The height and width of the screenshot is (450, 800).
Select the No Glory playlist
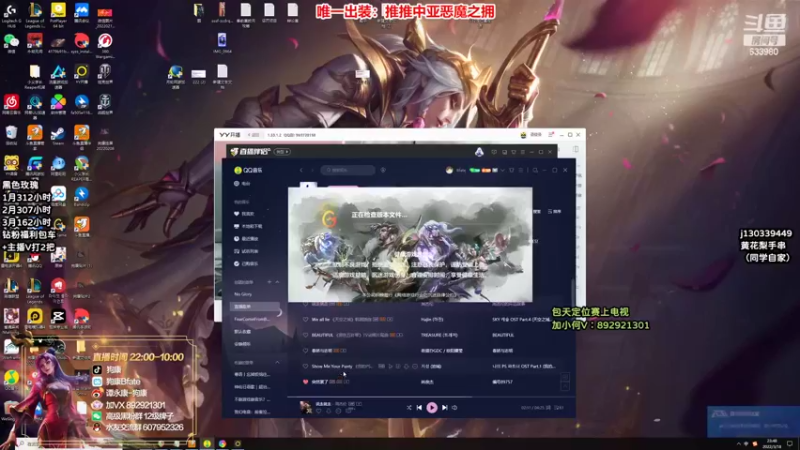point(243,294)
